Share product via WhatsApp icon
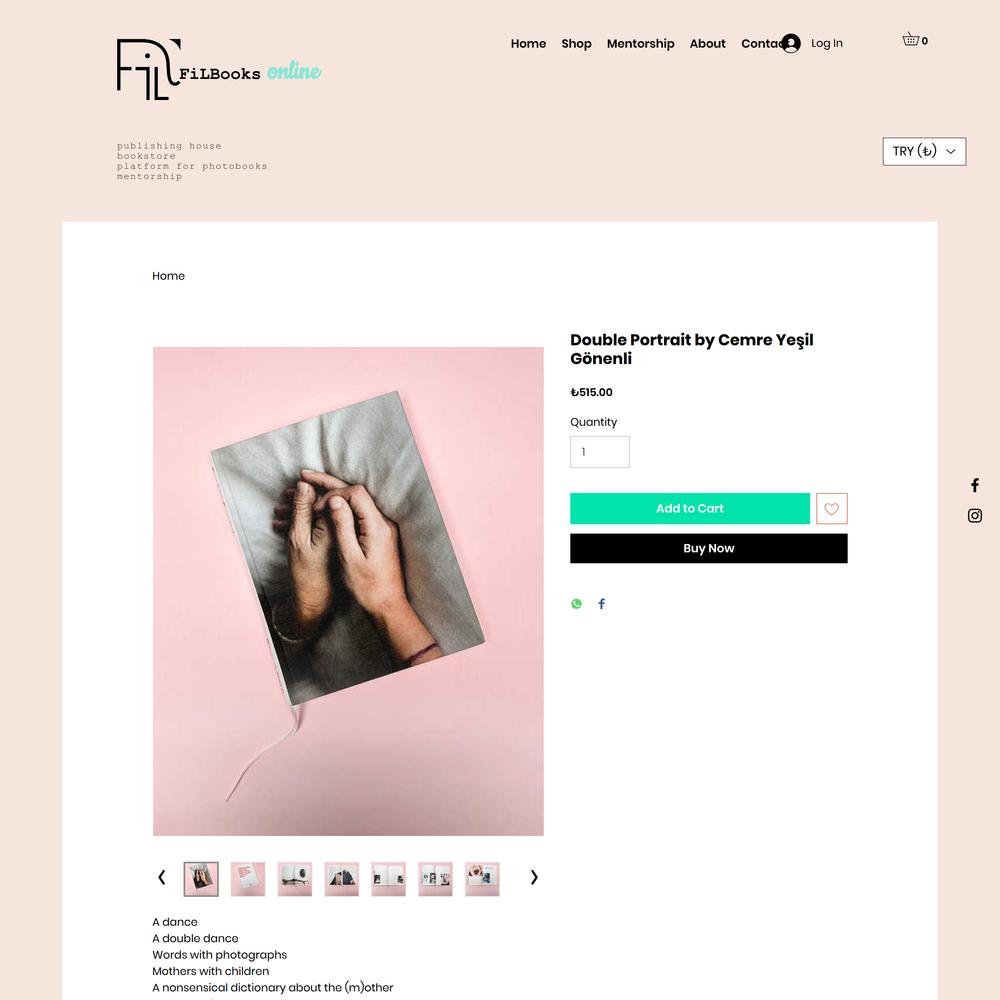Screen dimensions: 1000x1000 click(x=577, y=604)
